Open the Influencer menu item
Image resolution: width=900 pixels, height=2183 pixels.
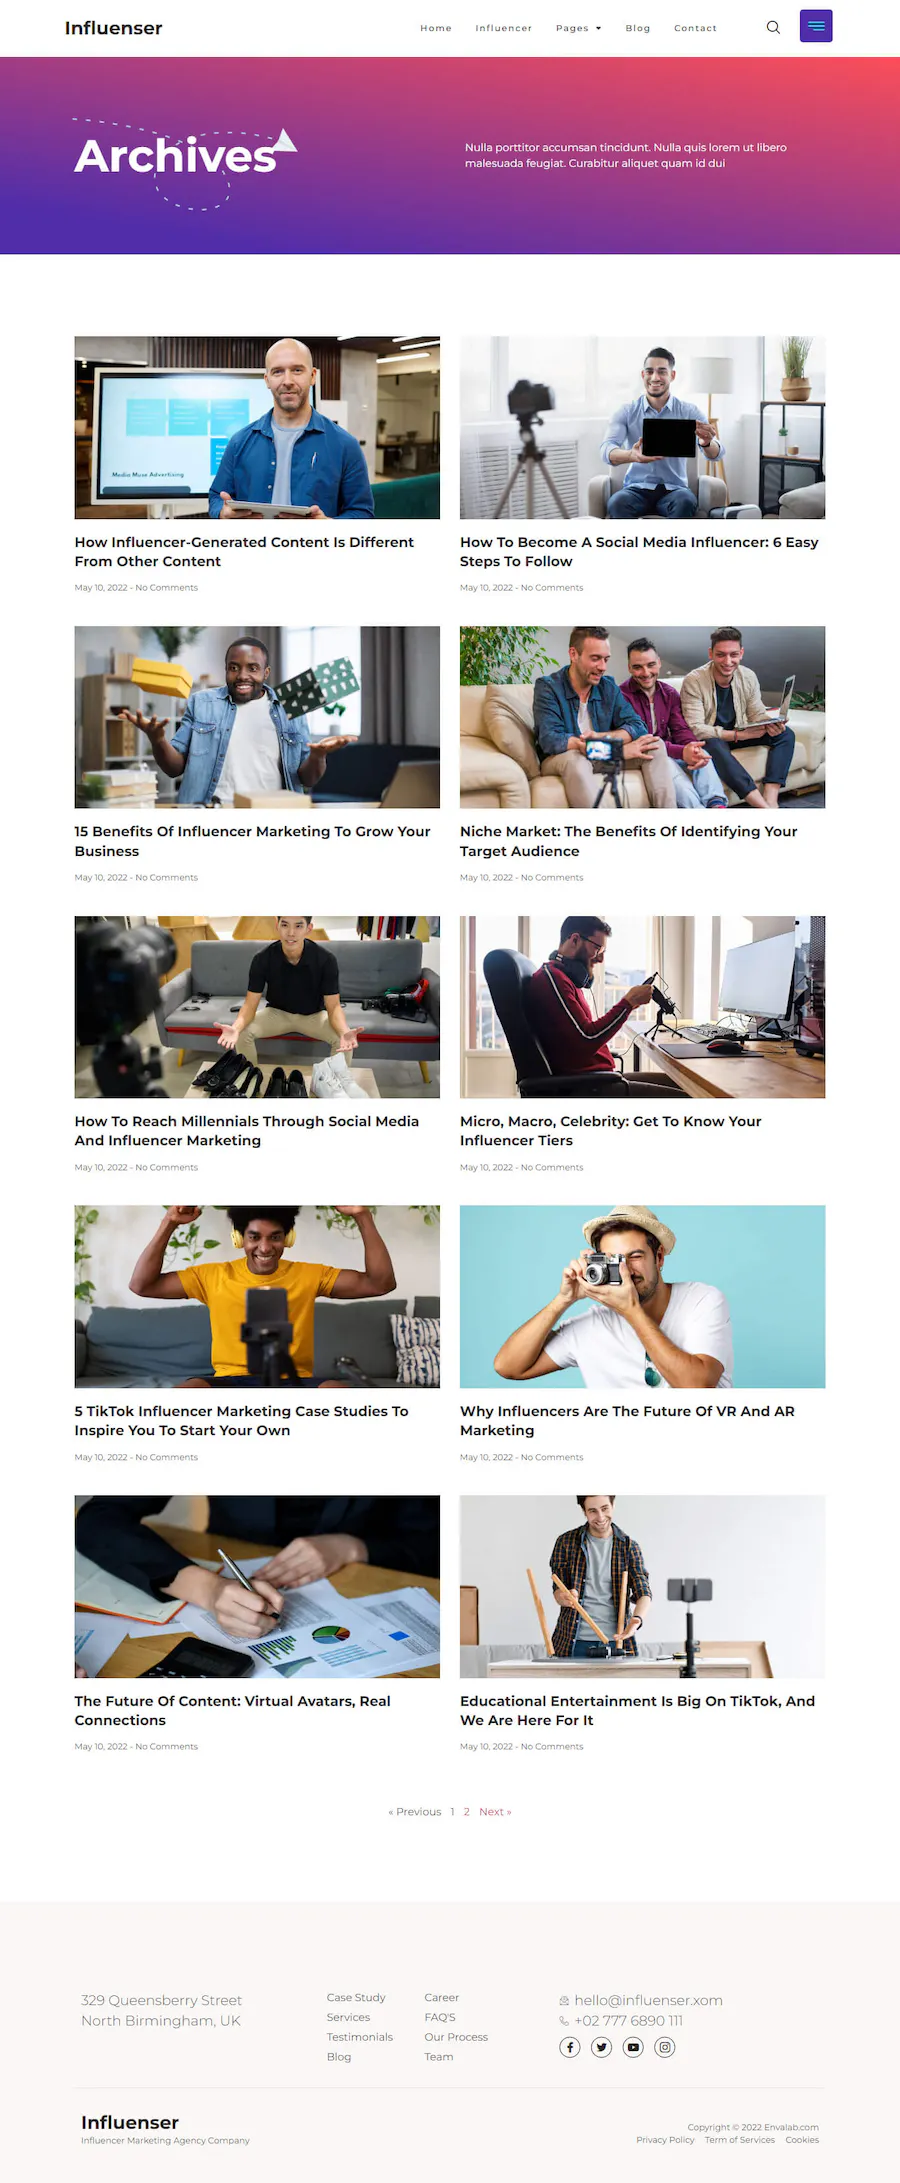click(x=504, y=28)
